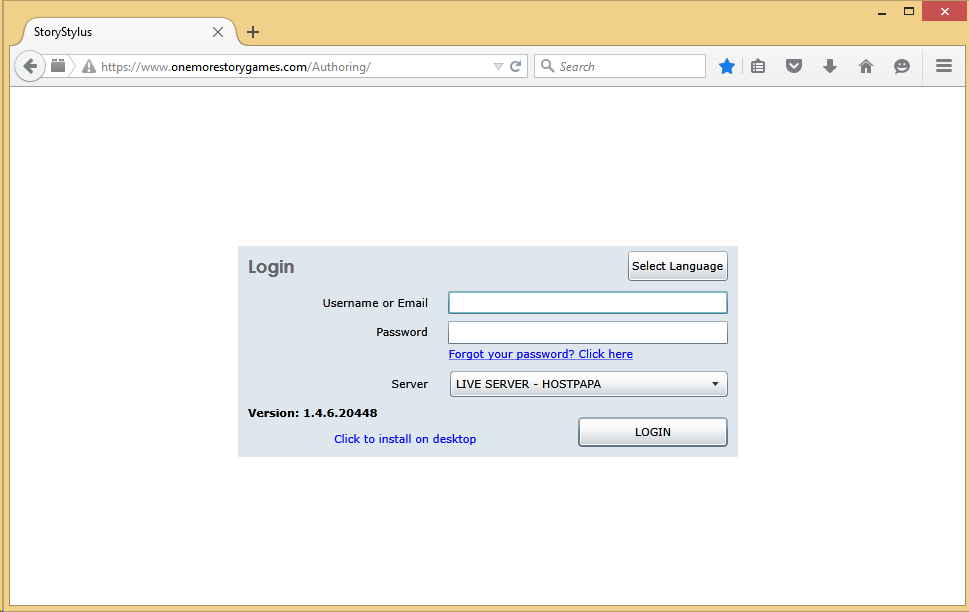This screenshot has width=969, height=612.
Task: Save page with the Pocket icon
Action: [x=793, y=66]
